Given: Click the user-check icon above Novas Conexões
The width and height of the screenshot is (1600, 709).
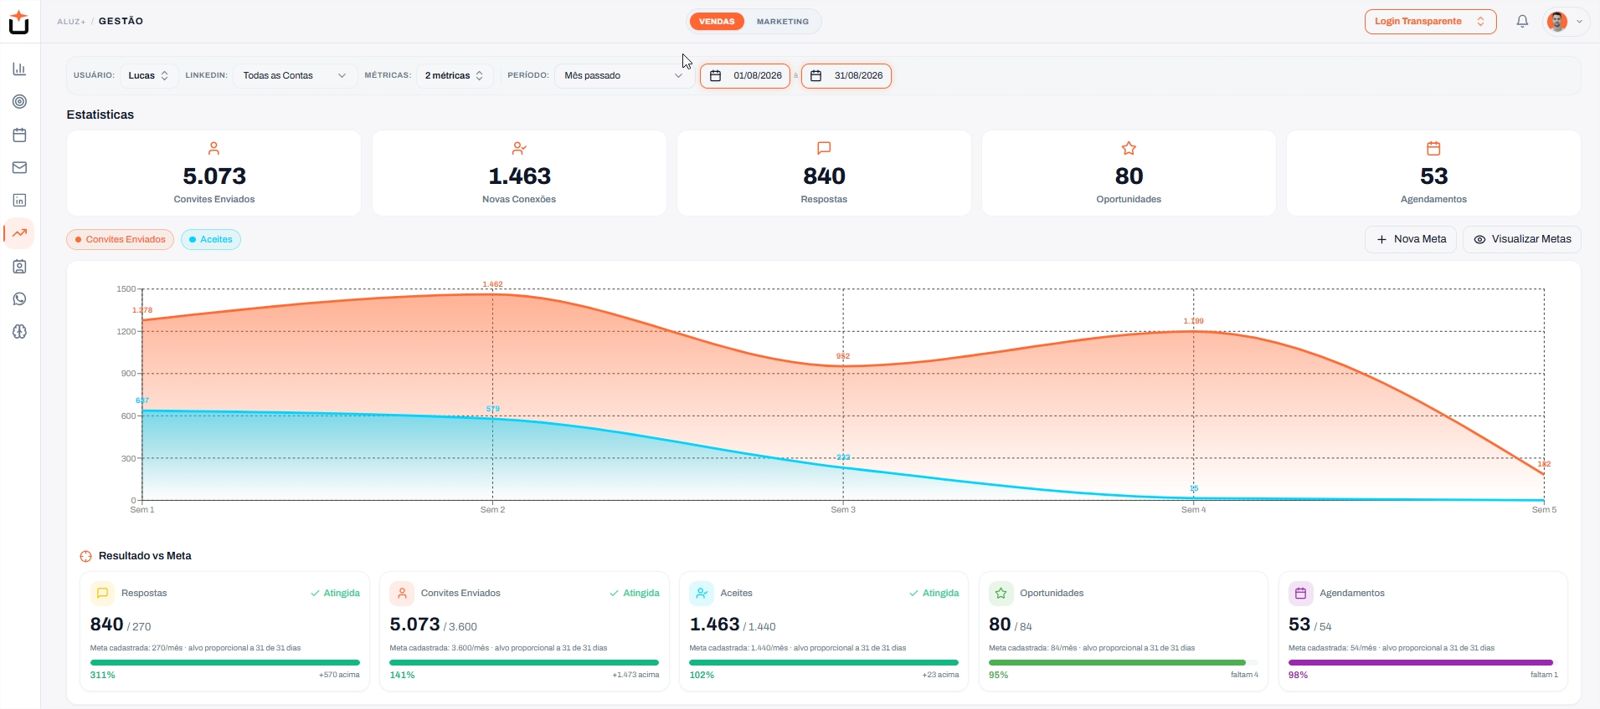Looking at the screenshot, I should tap(519, 148).
